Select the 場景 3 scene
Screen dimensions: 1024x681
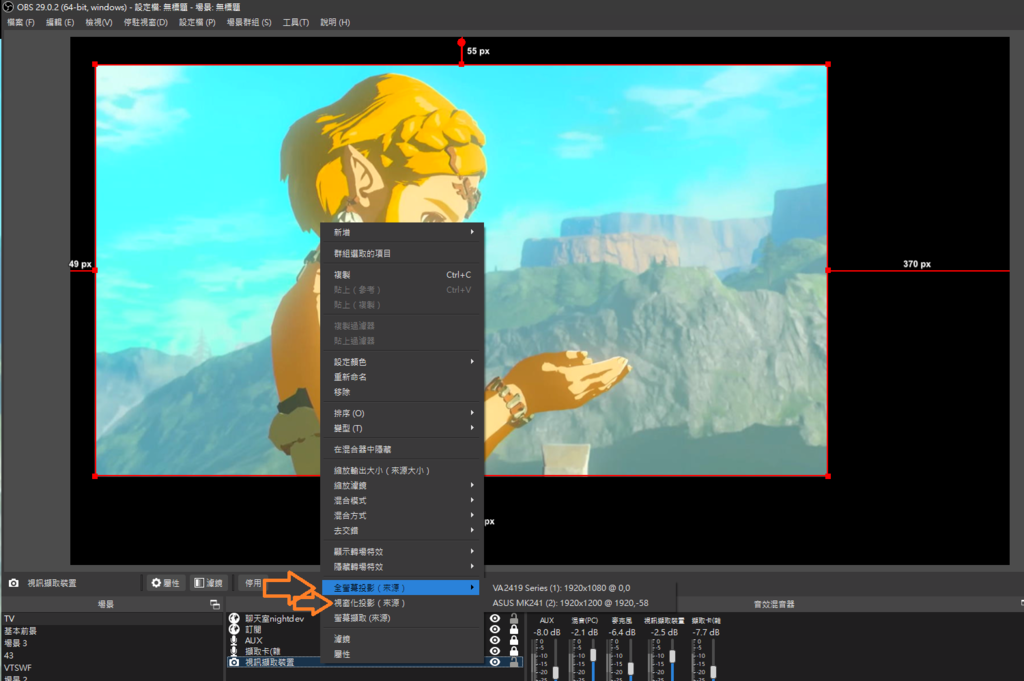112,643
